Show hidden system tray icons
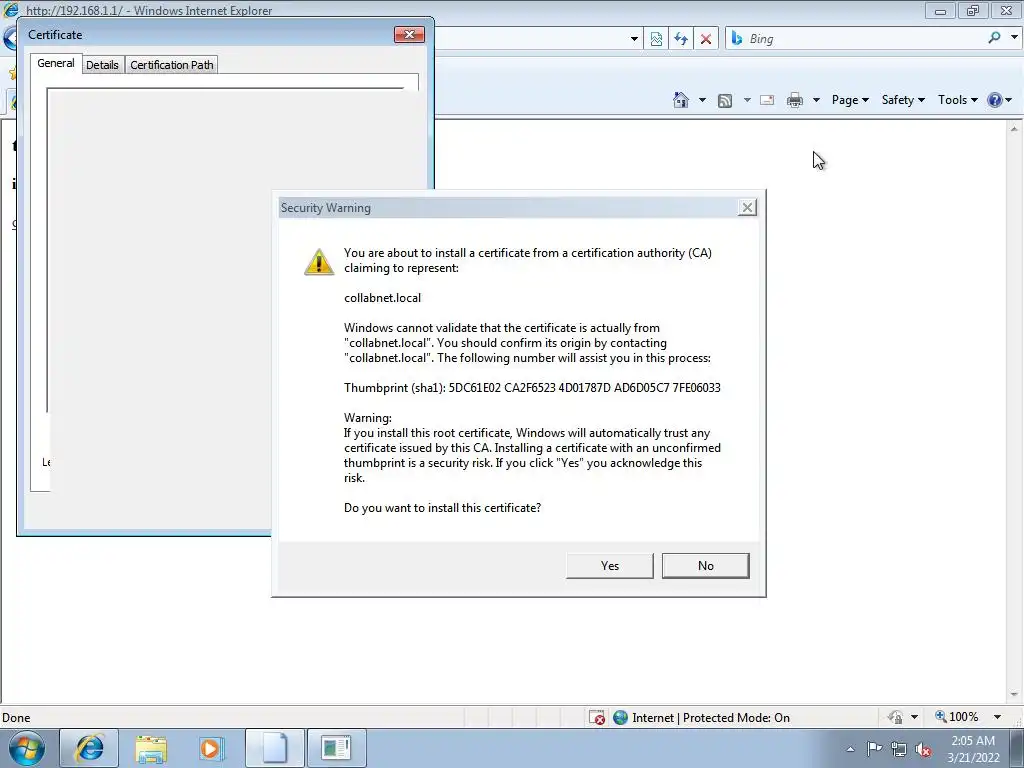 850,749
